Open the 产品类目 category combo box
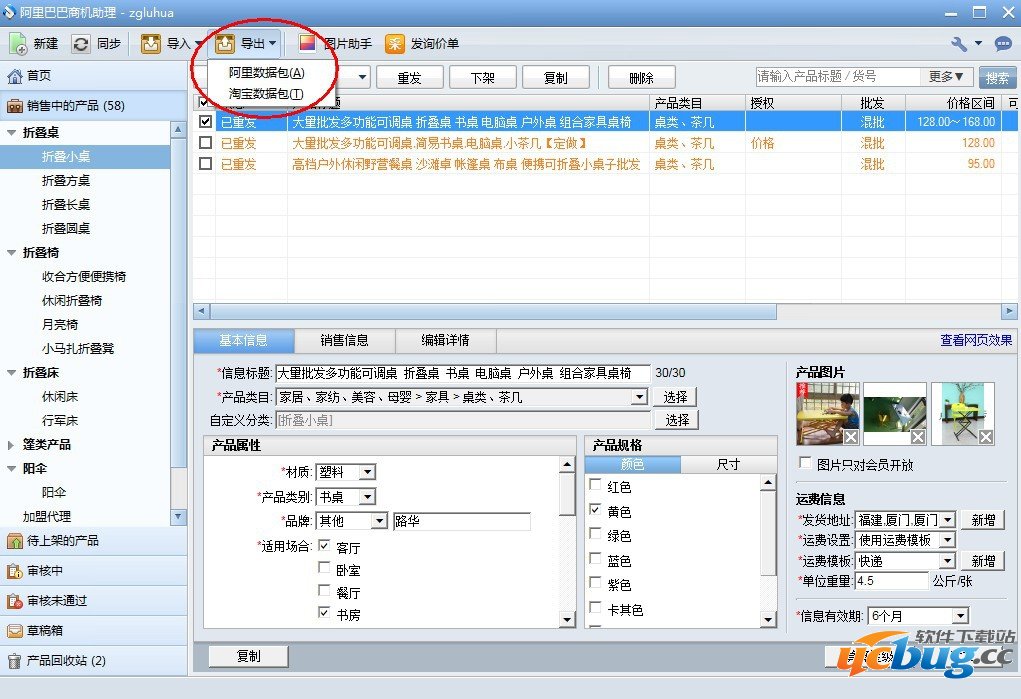The width and height of the screenshot is (1021, 699). 462,397
